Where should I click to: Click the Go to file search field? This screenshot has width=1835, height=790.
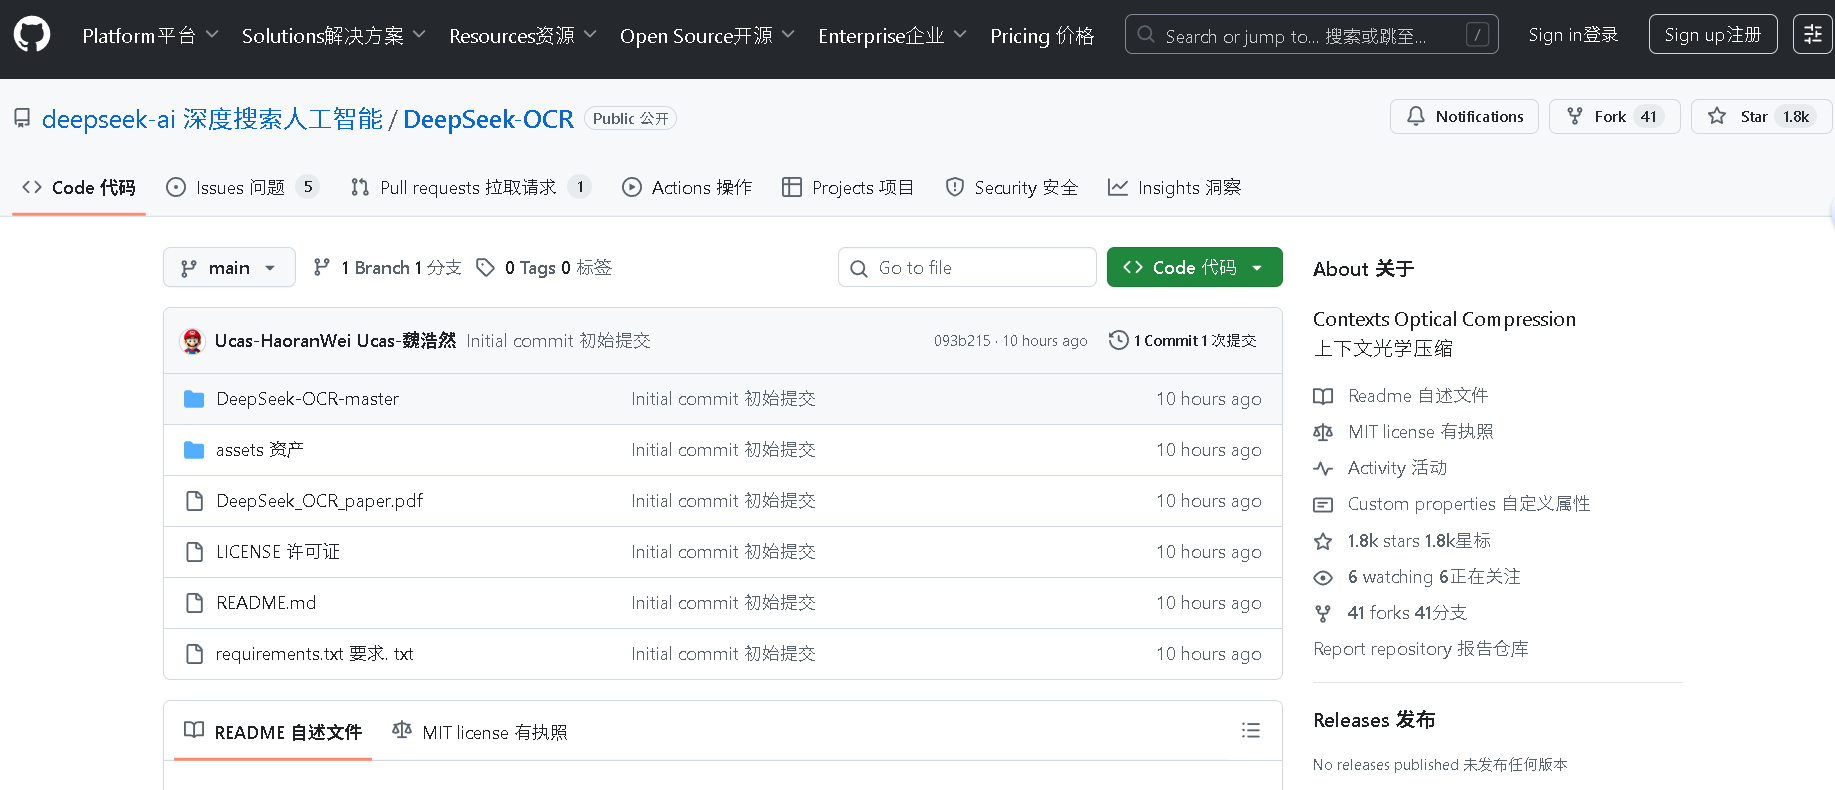pyautogui.click(x=967, y=267)
